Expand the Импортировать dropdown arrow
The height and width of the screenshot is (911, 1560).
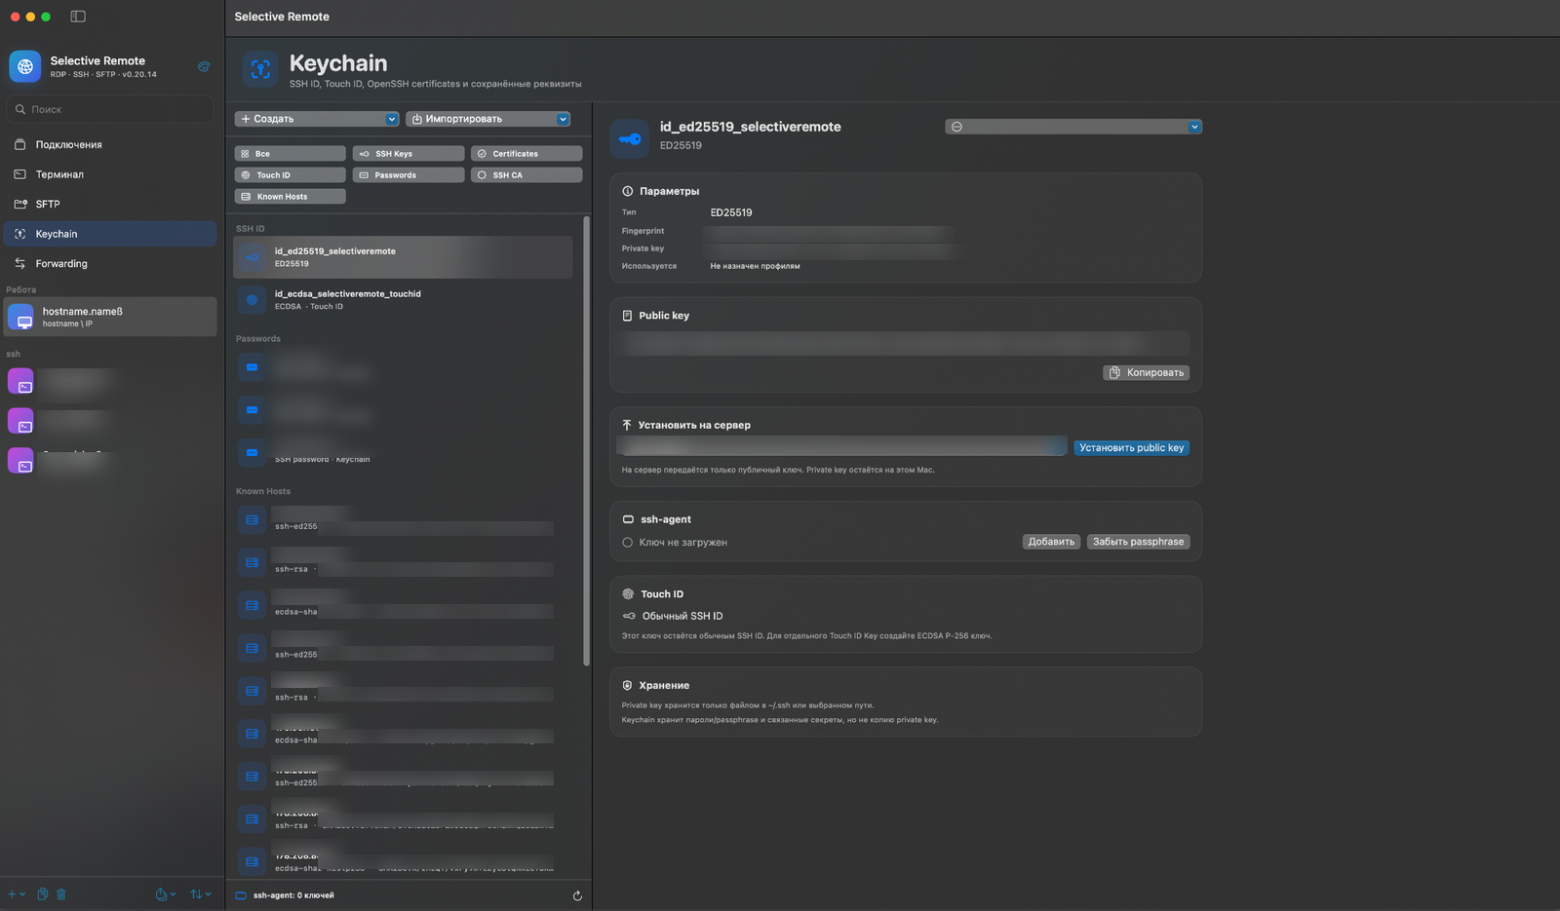pos(563,119)
